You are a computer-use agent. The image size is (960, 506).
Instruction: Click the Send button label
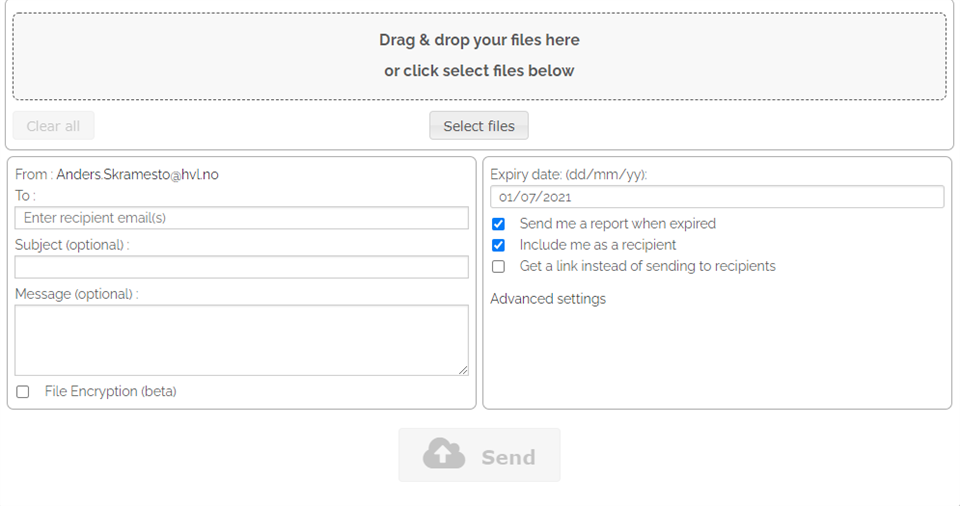pyautogui.click(x=508, y=457)
